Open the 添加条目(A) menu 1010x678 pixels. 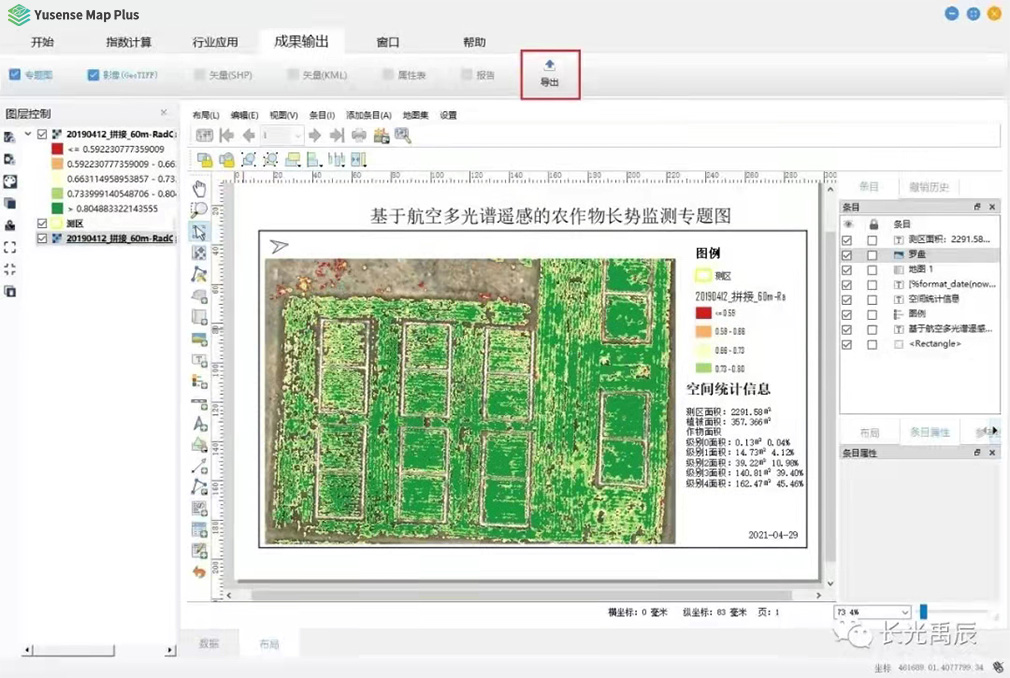[368, 115]
